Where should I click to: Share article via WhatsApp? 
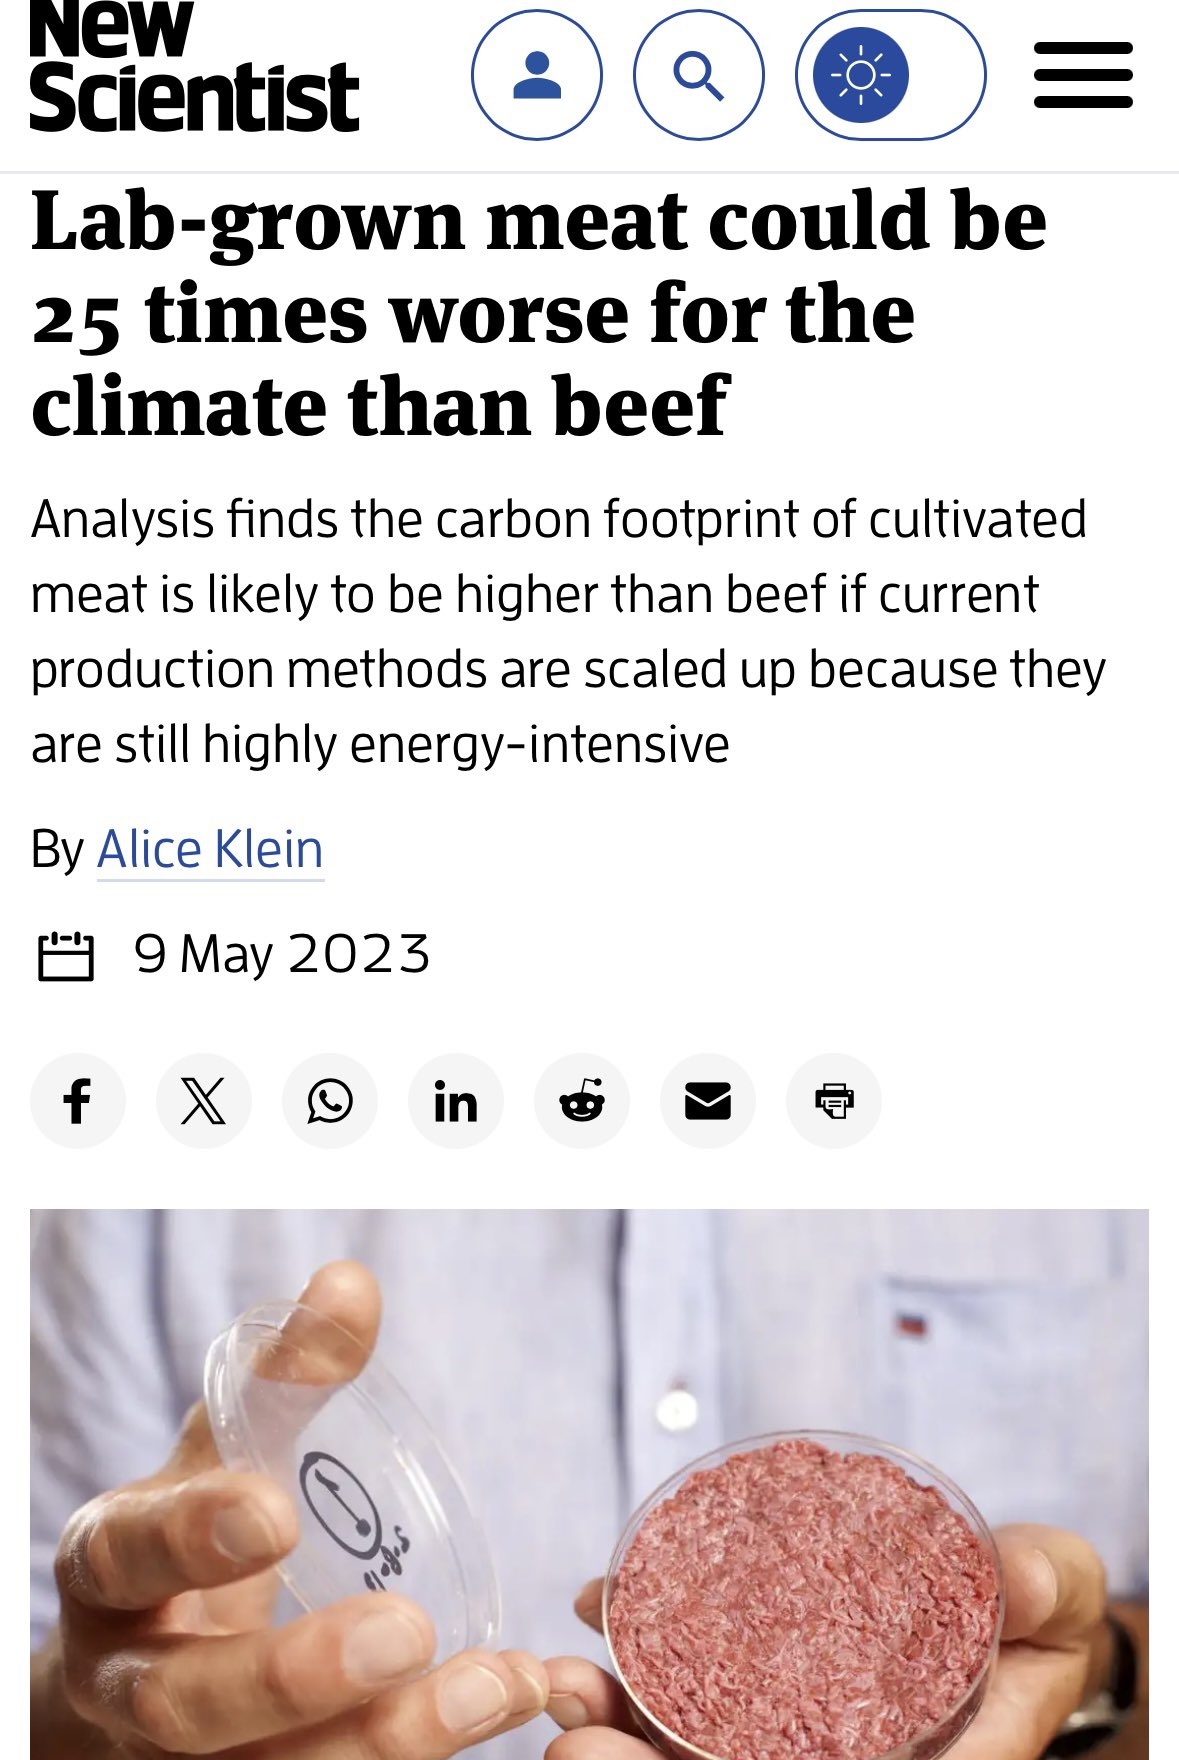point(330,1101)
